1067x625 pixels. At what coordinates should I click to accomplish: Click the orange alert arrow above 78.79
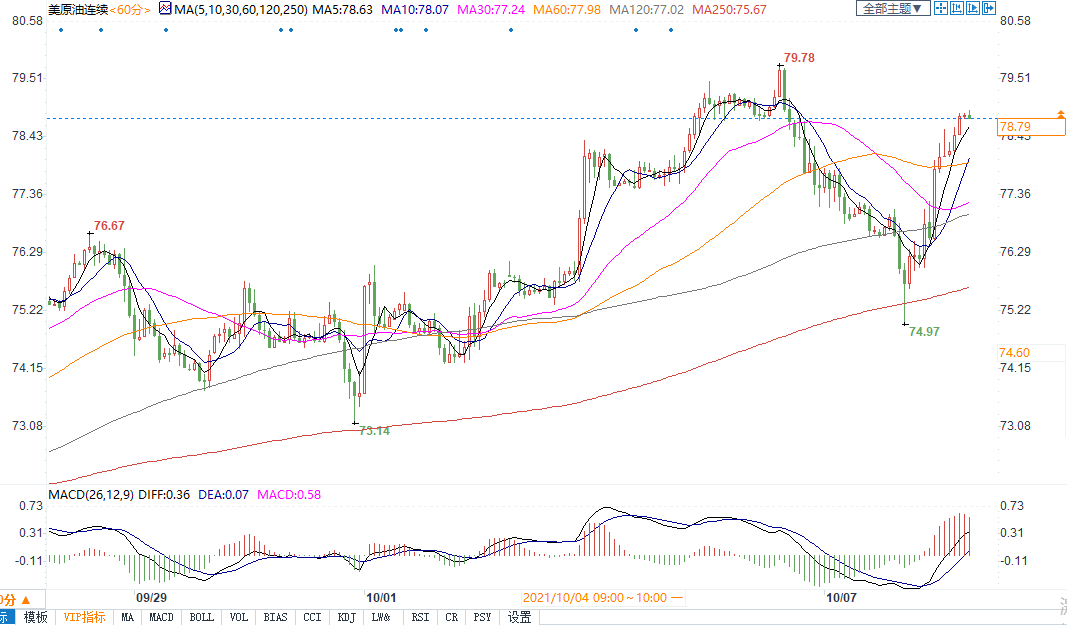1059,113
